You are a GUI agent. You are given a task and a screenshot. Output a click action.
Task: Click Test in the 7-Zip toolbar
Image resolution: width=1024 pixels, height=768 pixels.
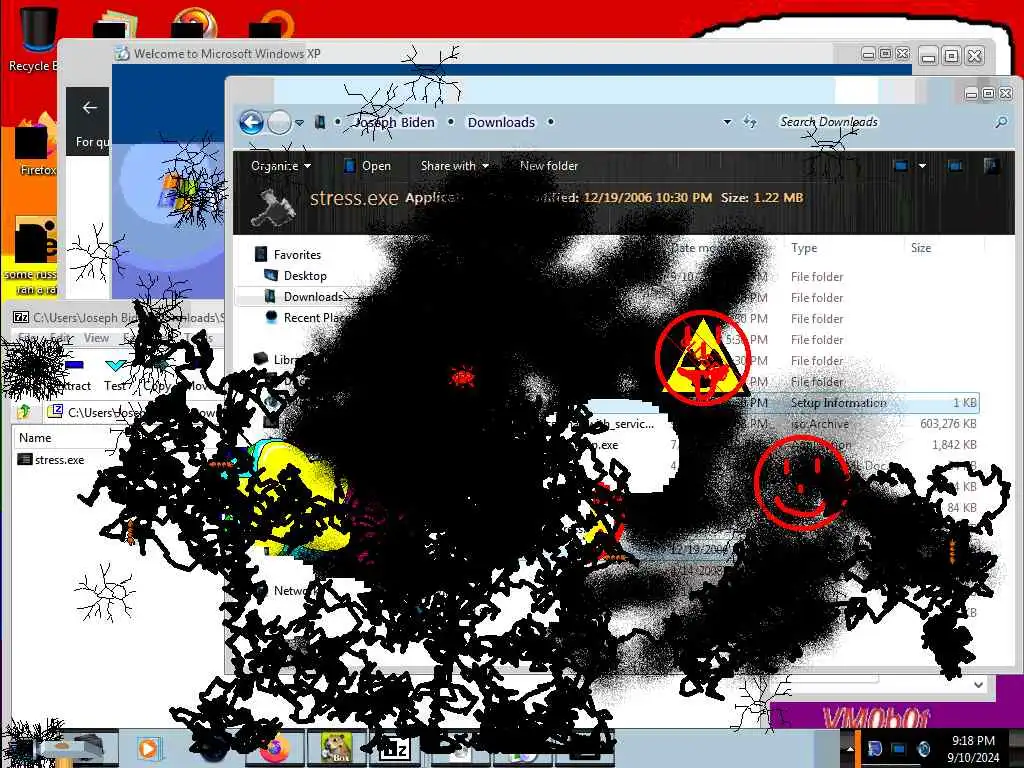coord(116,375)
